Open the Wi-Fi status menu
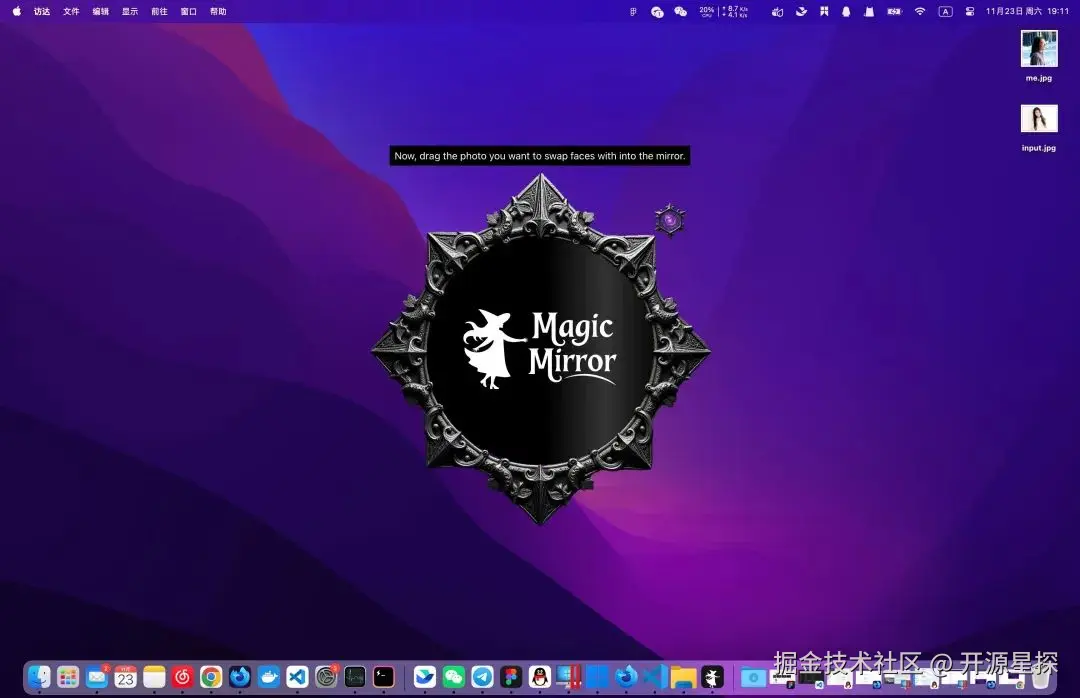Image resolution: width=1080 pixels, height=698 pixels. point(920,11)
